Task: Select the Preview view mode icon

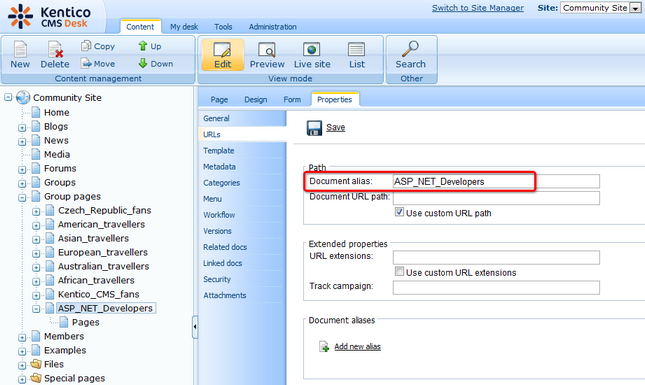Action: 267,50
